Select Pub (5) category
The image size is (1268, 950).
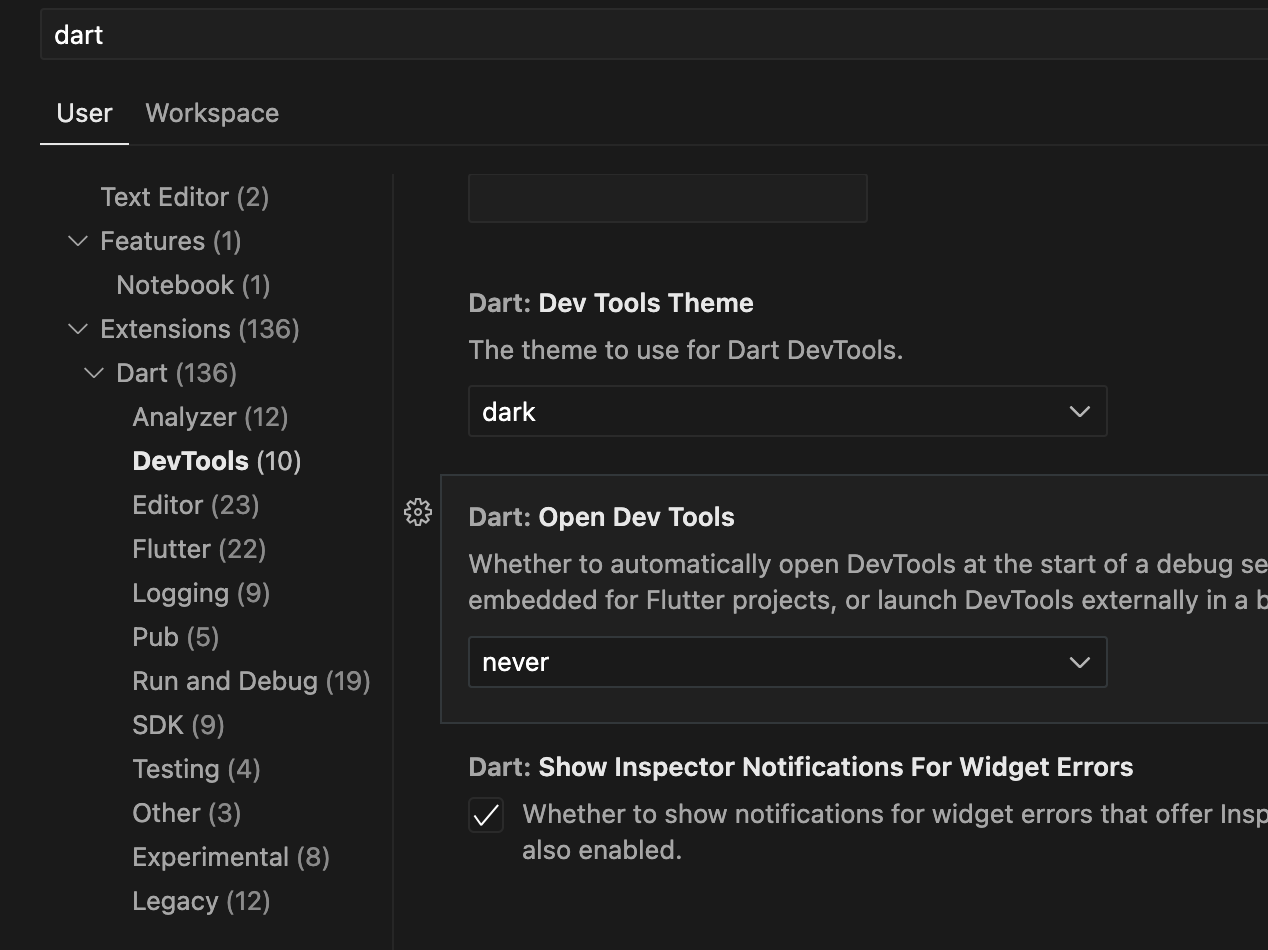coord(176,637)
